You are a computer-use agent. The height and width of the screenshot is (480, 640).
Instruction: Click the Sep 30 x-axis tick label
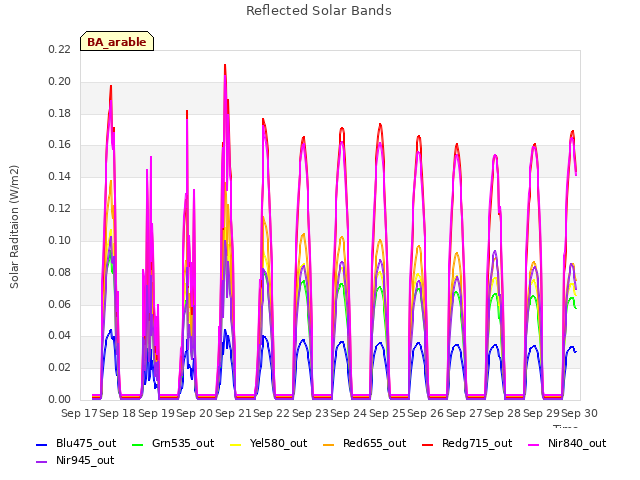580,413
